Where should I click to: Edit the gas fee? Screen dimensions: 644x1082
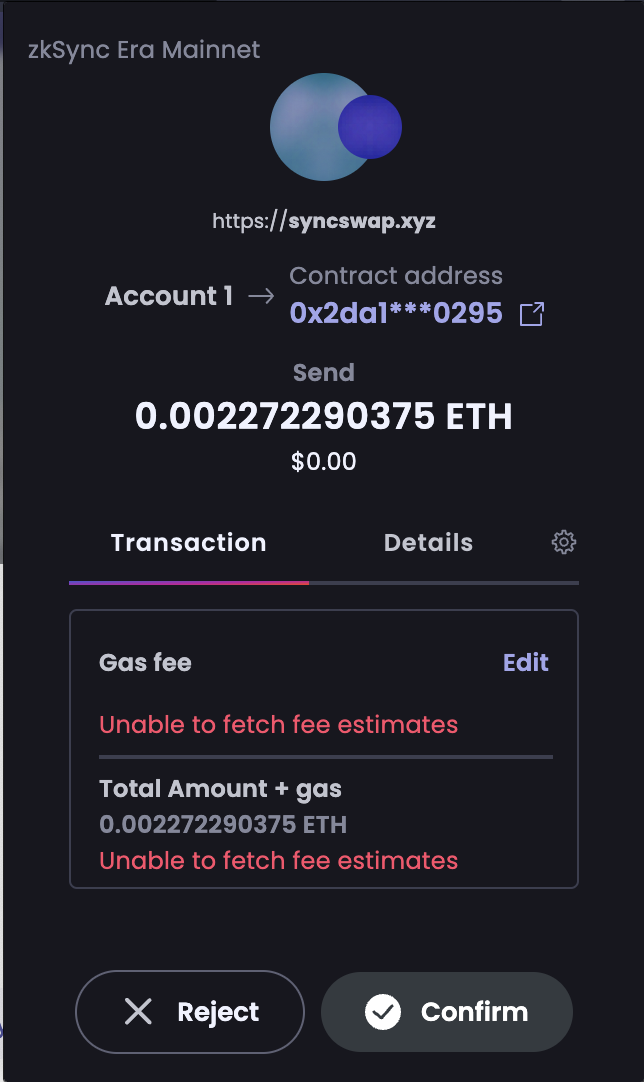tap(525, 662)
